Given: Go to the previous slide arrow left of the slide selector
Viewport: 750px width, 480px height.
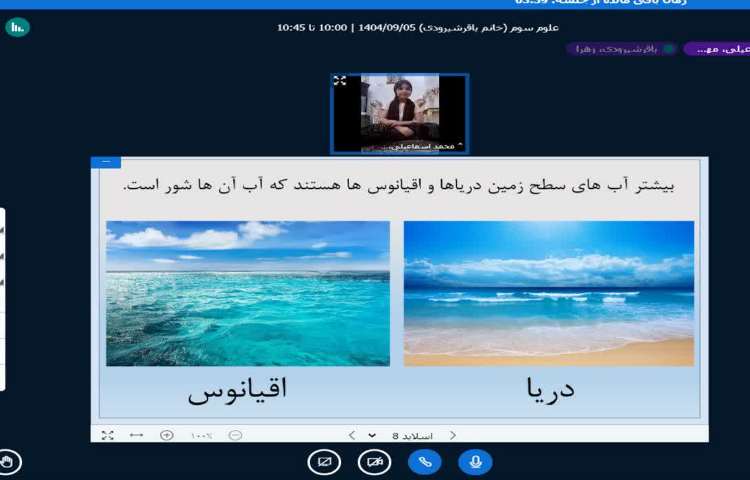Looking at the screenshot, I should [x=352, y=435].
